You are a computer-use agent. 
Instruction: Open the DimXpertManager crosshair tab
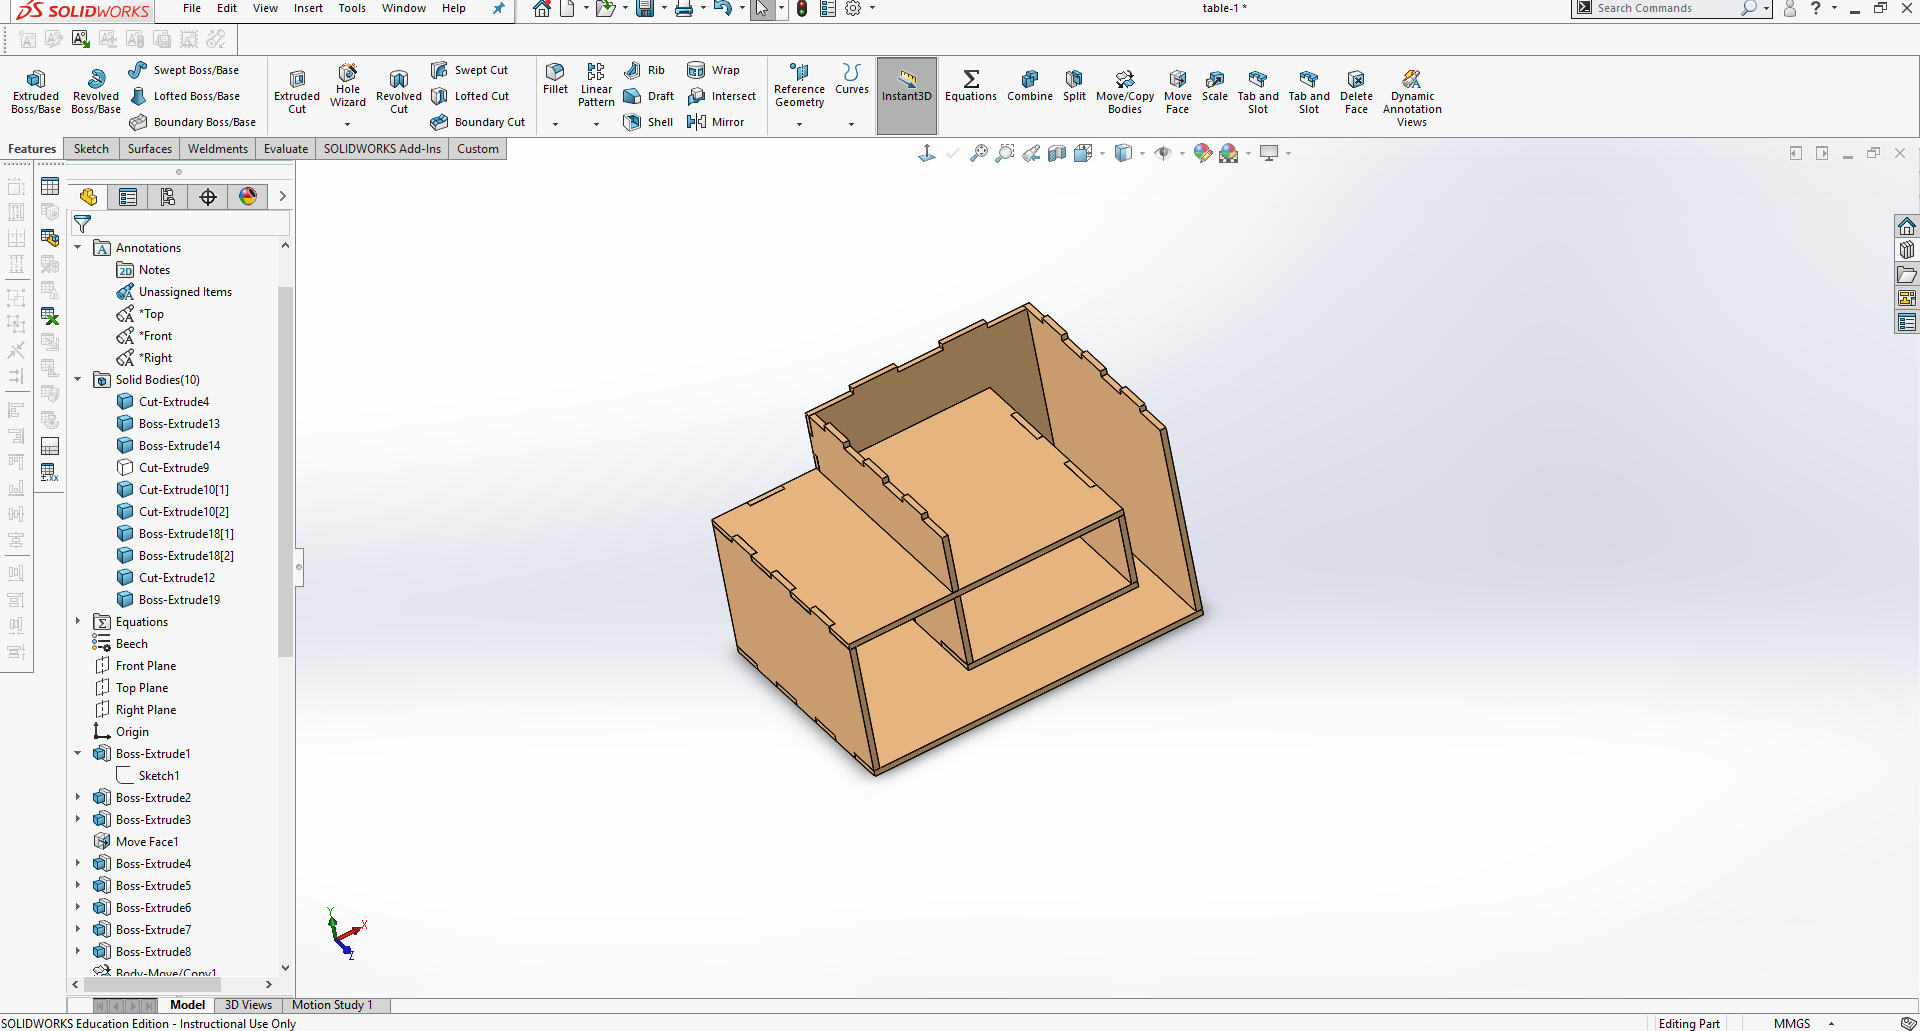point(208,197)
